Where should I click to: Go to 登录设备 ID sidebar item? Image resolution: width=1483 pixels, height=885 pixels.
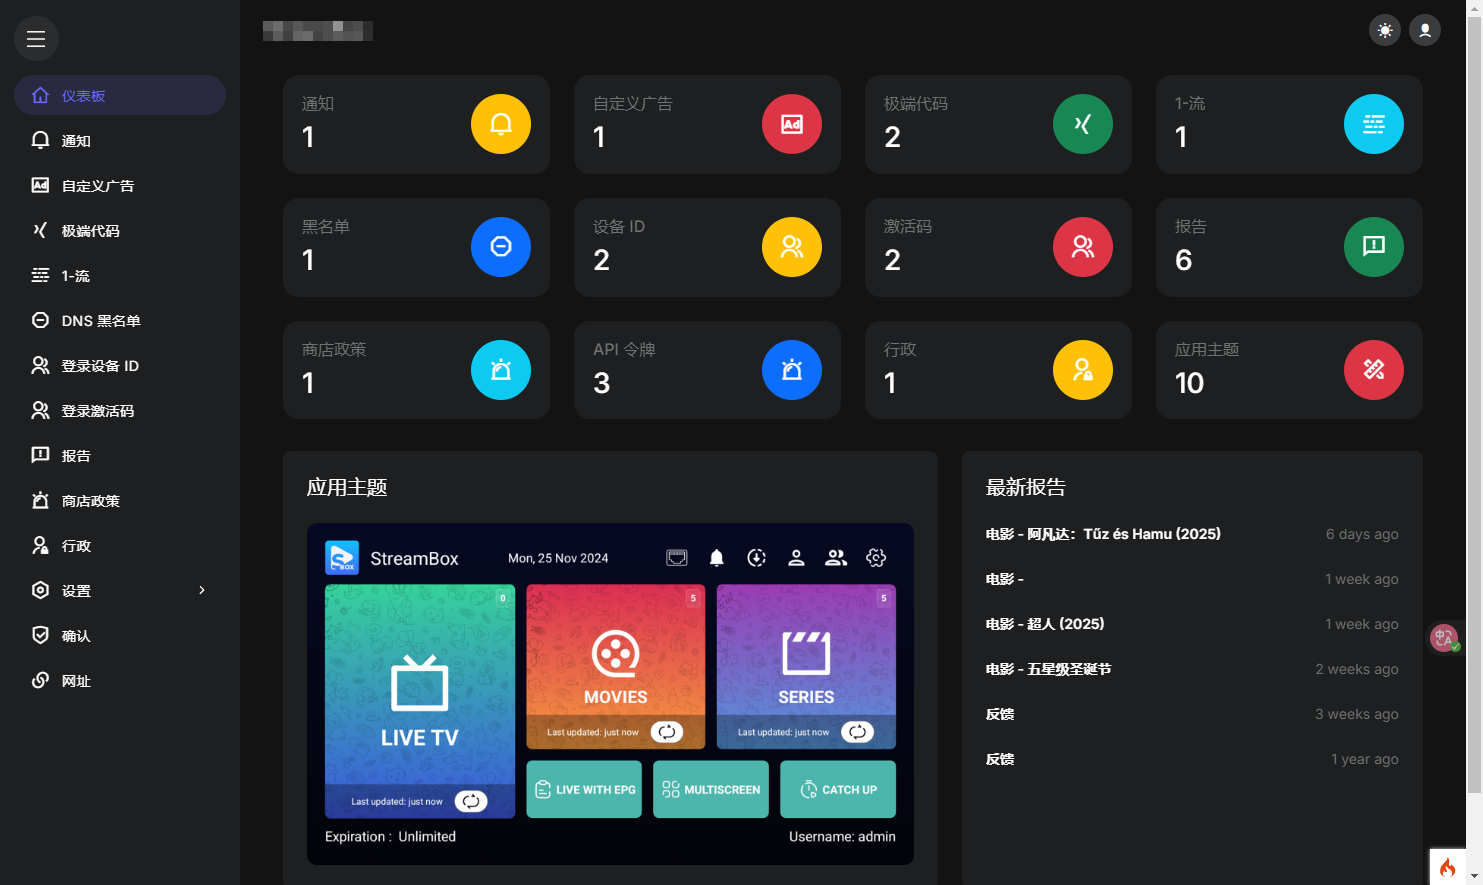pos(120,365)
